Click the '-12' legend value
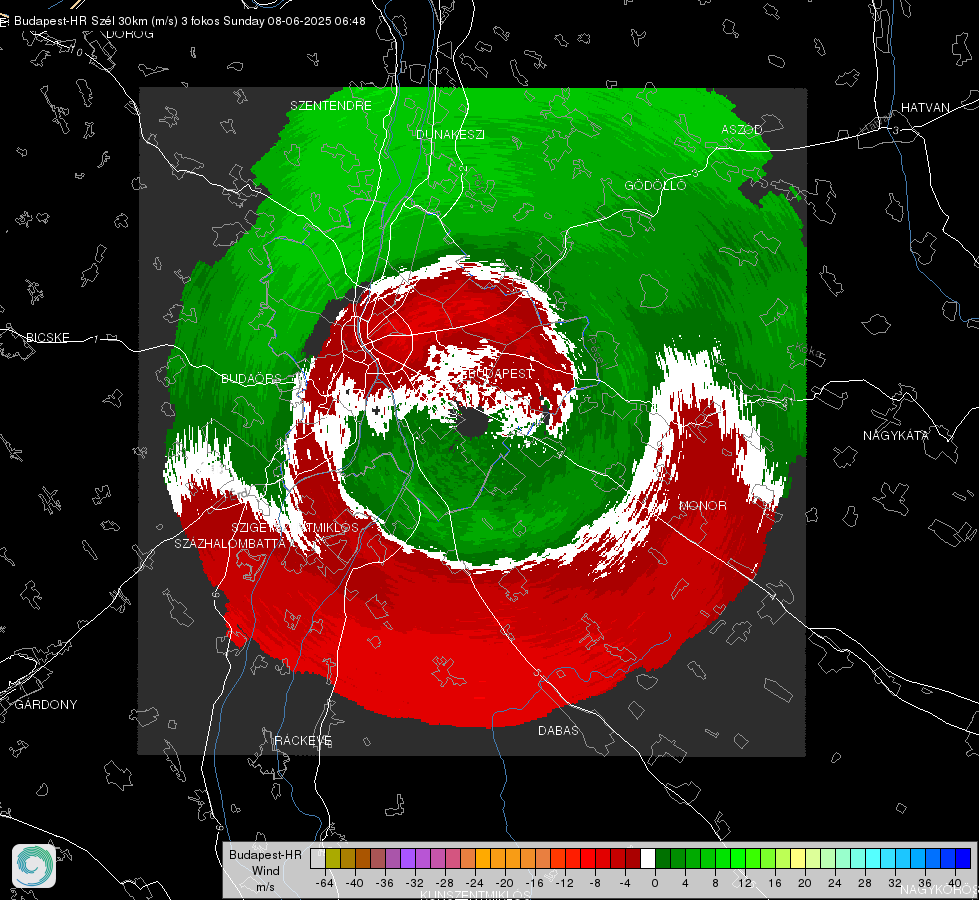The image size is (979, 900). tap(564, 883)
